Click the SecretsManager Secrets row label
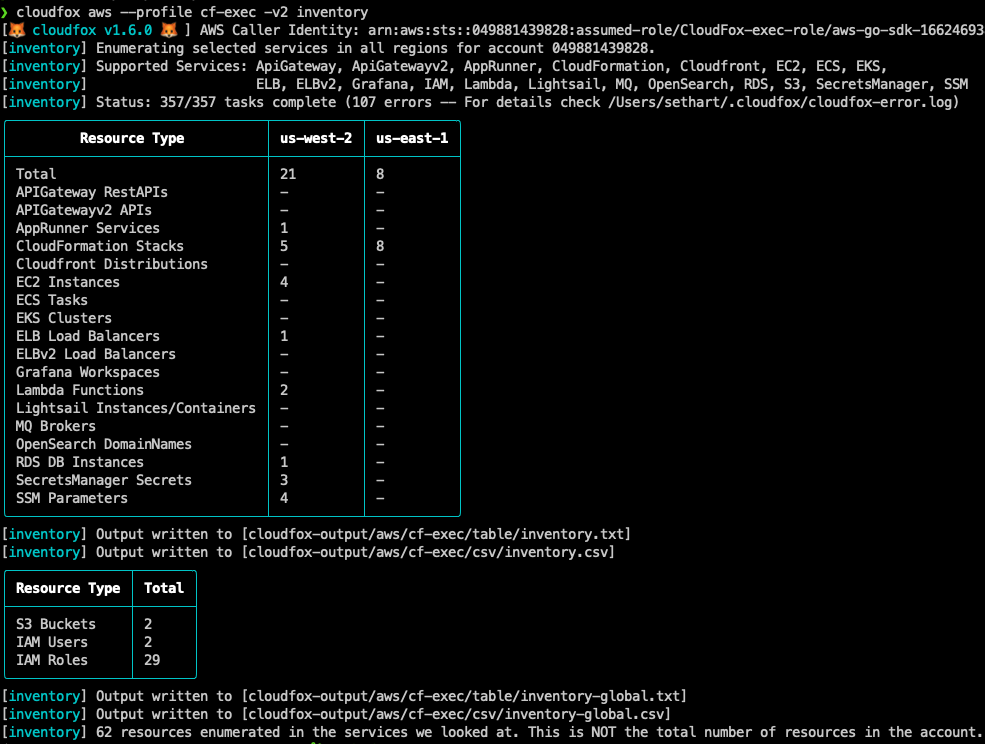This screenshot has width=985, height=744. pos(104,480)
